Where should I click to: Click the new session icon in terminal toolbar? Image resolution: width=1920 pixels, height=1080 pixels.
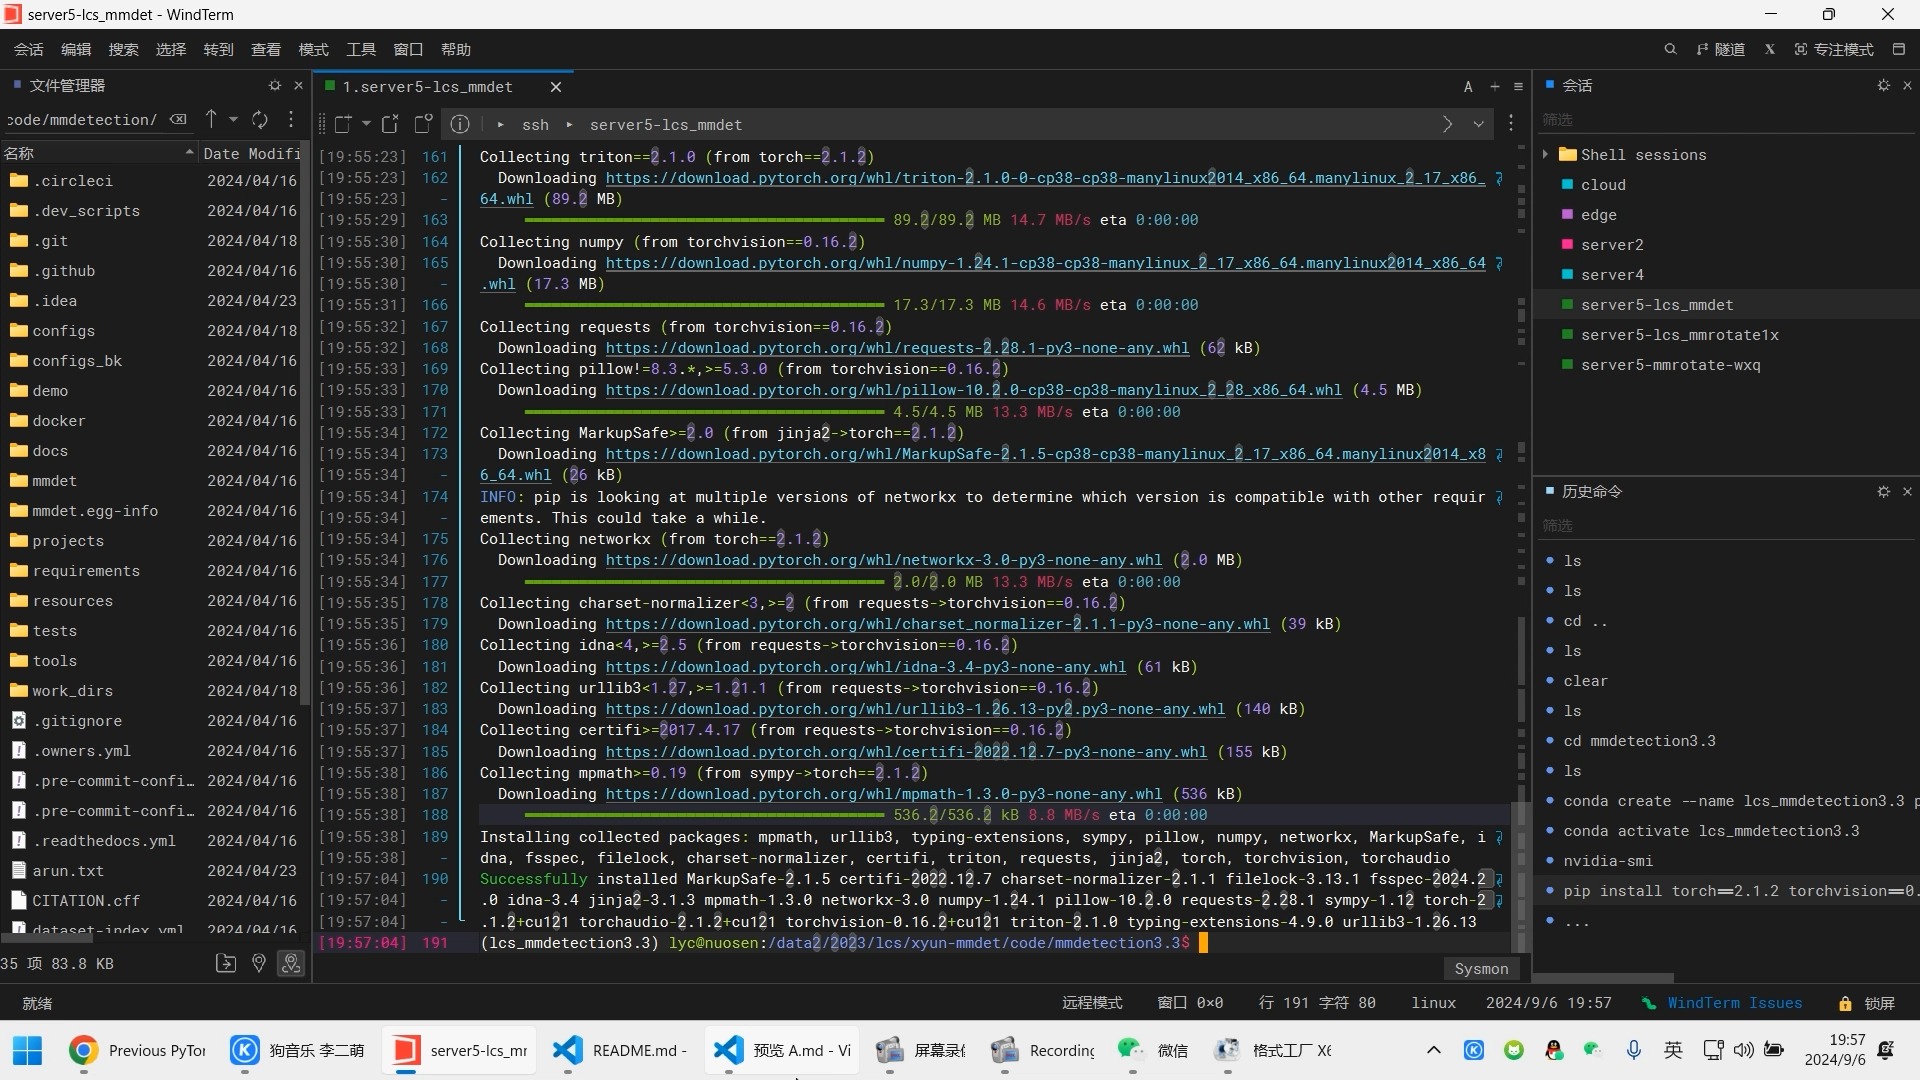pos(343,124)
